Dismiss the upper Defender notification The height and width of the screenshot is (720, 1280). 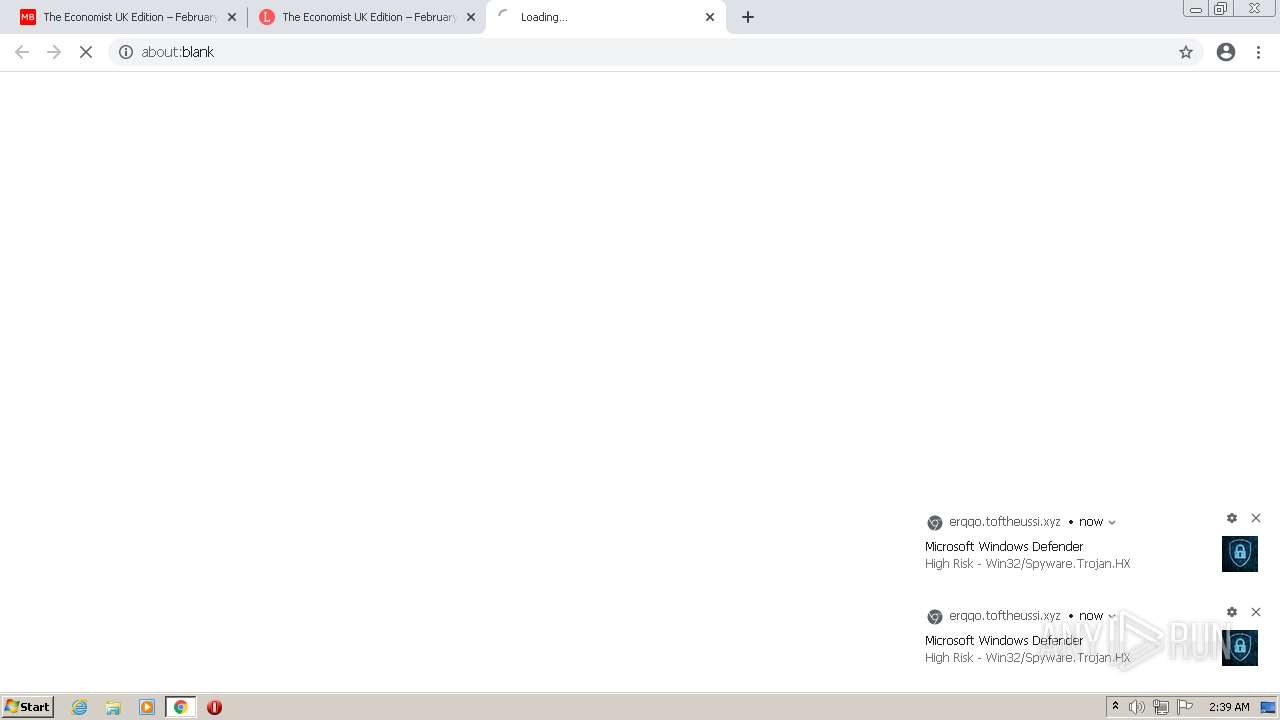point(1256,518)
